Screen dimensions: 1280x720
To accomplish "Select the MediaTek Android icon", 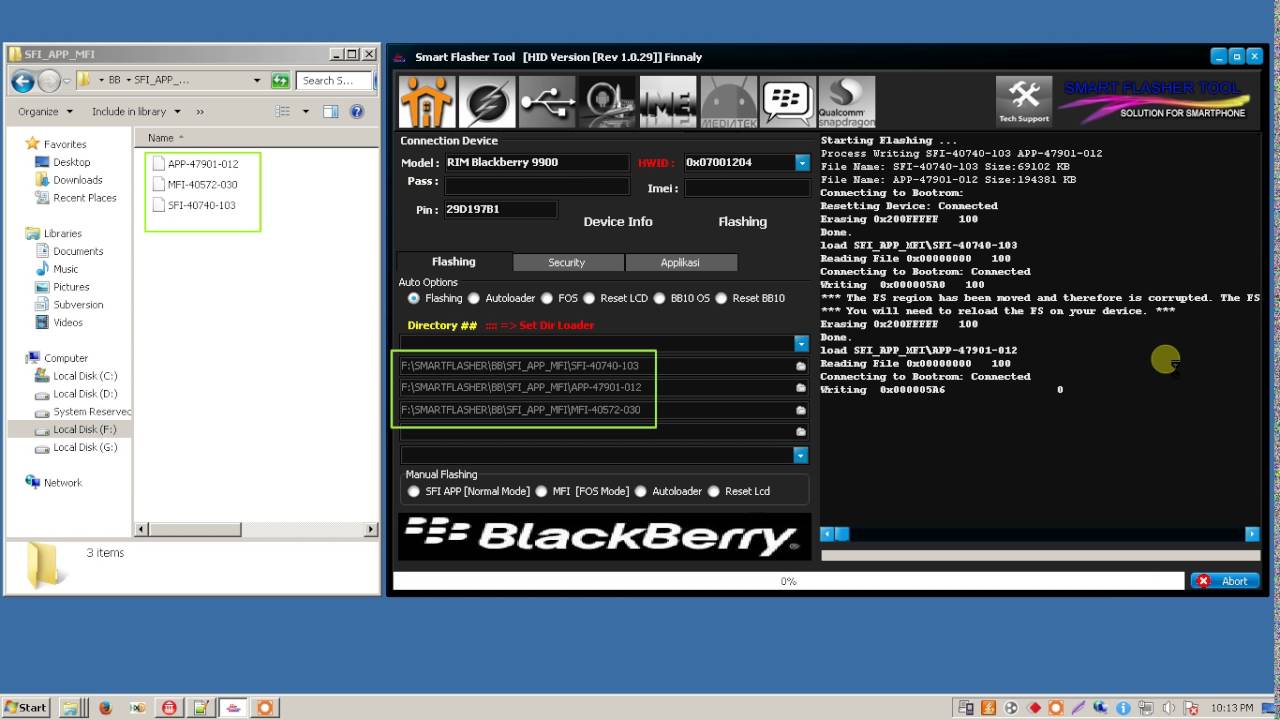I will [728, 102].
